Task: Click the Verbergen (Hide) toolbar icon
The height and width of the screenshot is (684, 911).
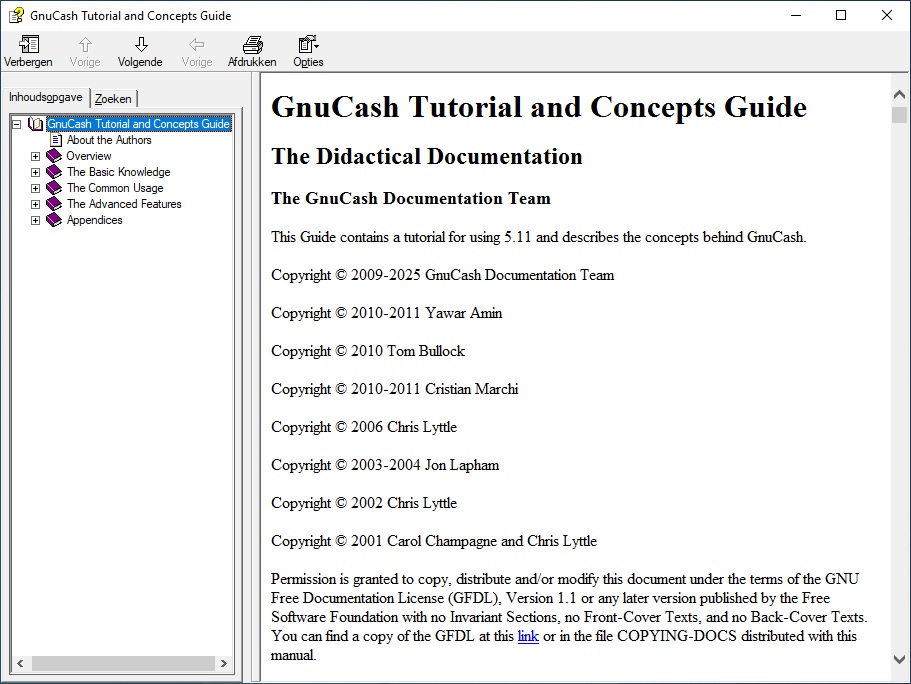Action: (28, 45)
